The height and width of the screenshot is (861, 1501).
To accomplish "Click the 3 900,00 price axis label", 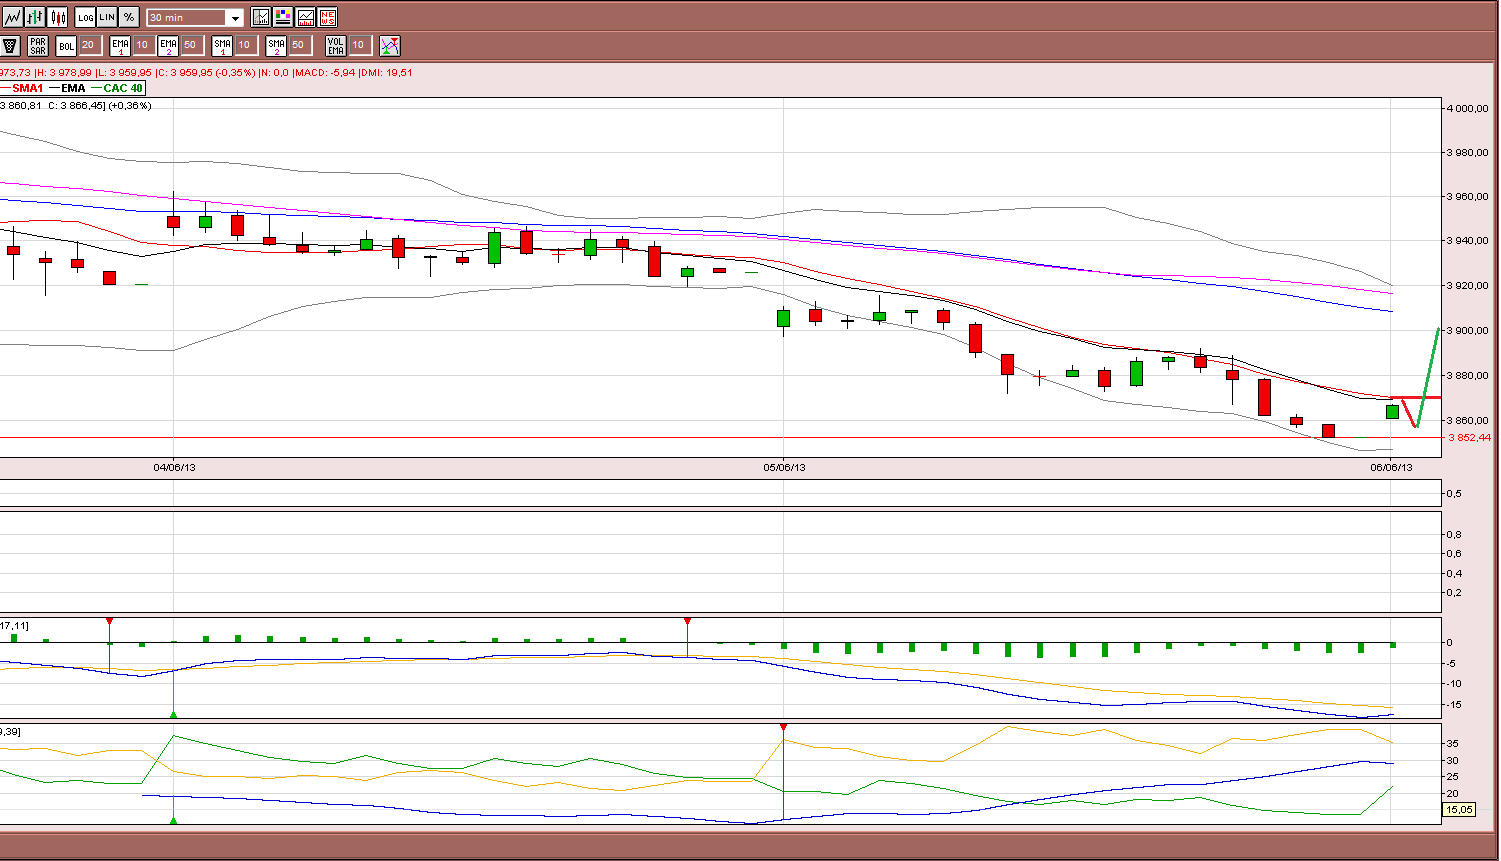I will point(1470,330).
